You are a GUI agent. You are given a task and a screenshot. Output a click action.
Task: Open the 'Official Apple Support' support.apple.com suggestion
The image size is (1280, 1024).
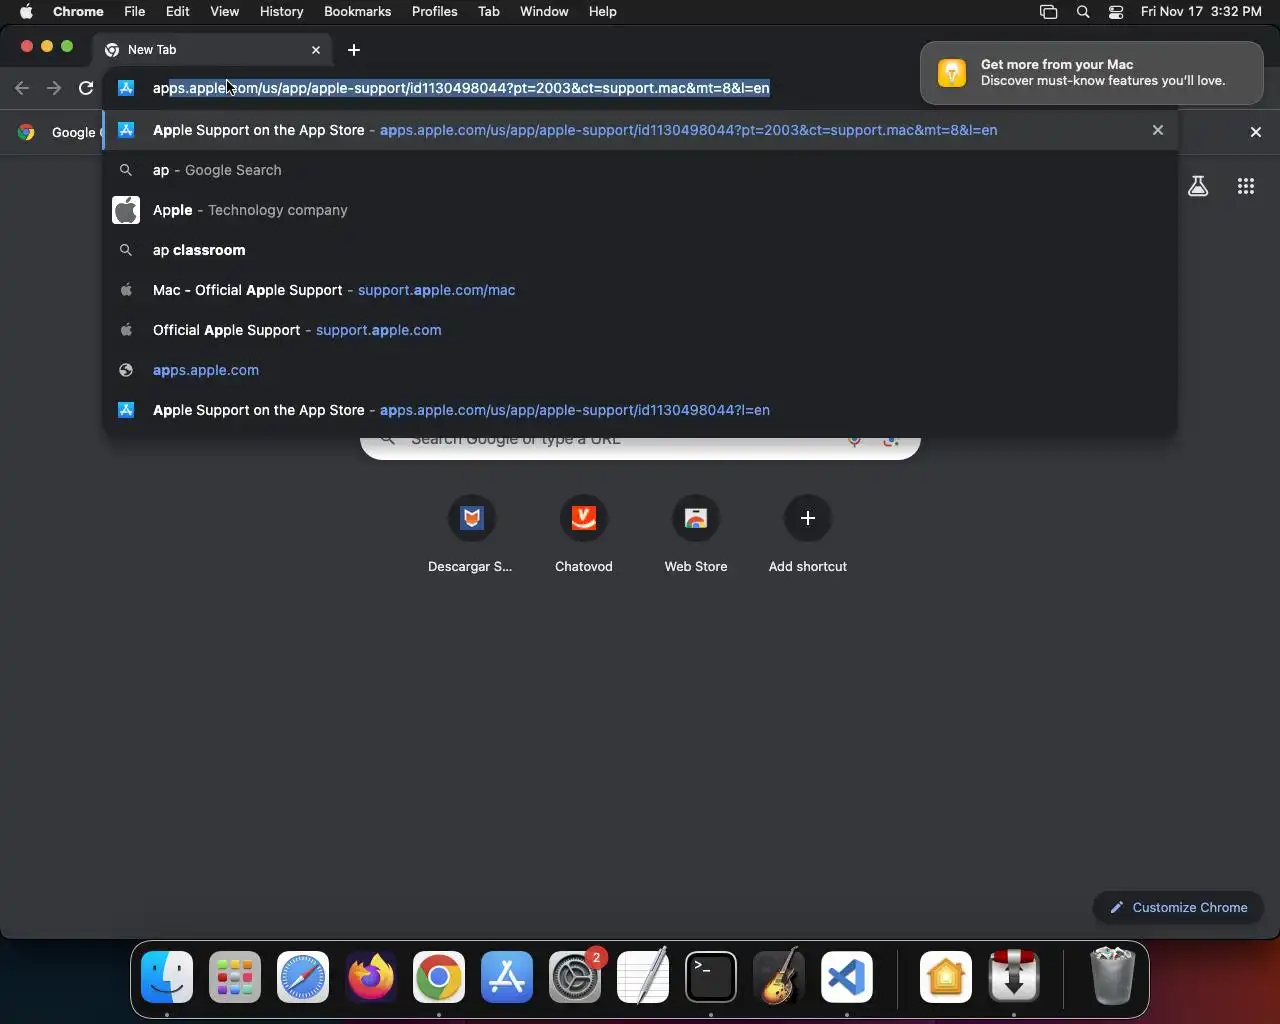[640, 330]
